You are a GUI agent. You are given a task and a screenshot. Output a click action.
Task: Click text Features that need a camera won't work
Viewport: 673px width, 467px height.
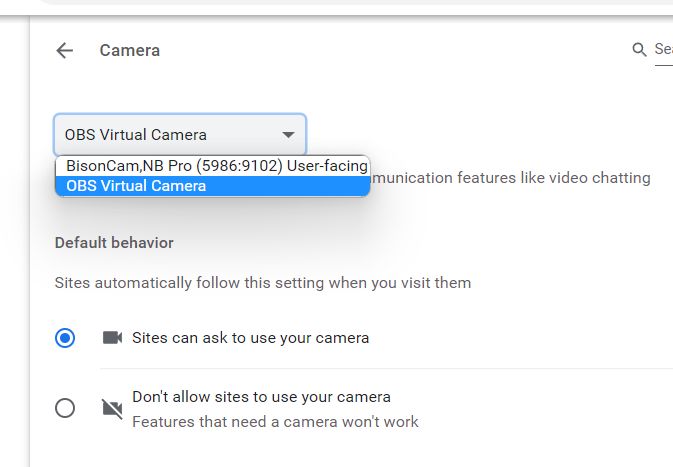pos(275,422)
